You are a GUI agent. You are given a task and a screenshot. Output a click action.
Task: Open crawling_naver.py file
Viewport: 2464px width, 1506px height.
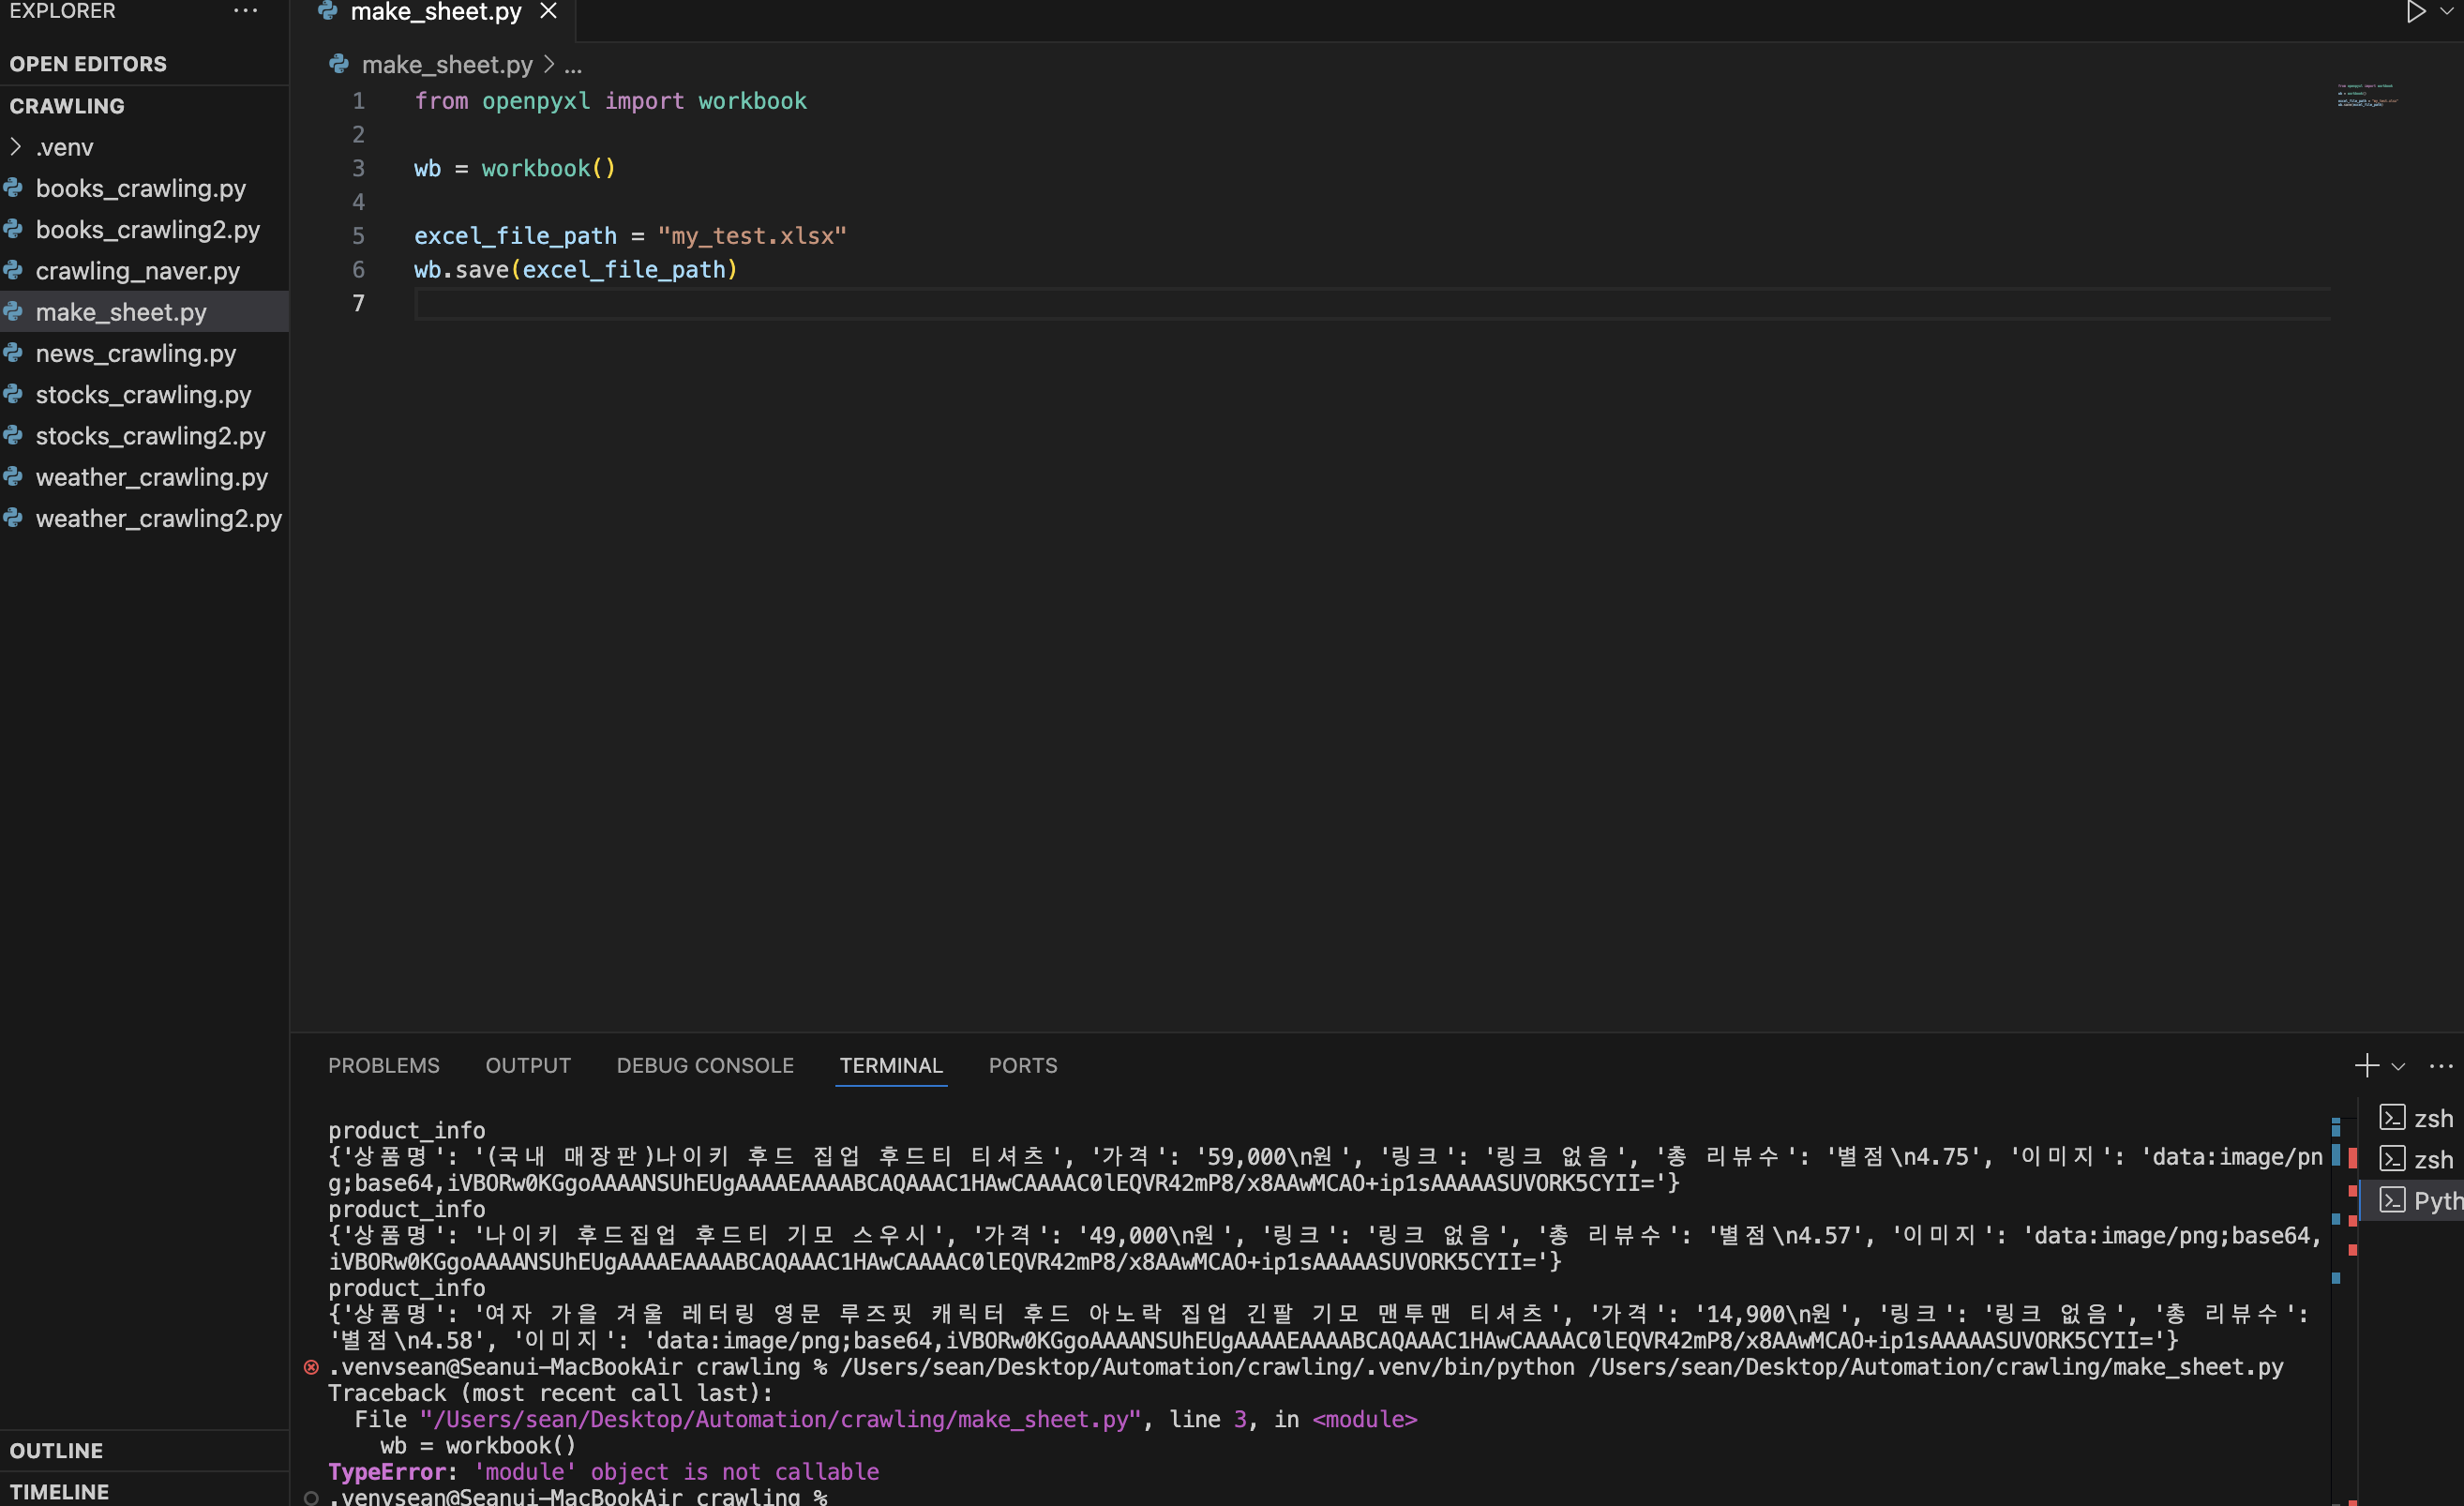coord(138,270)
